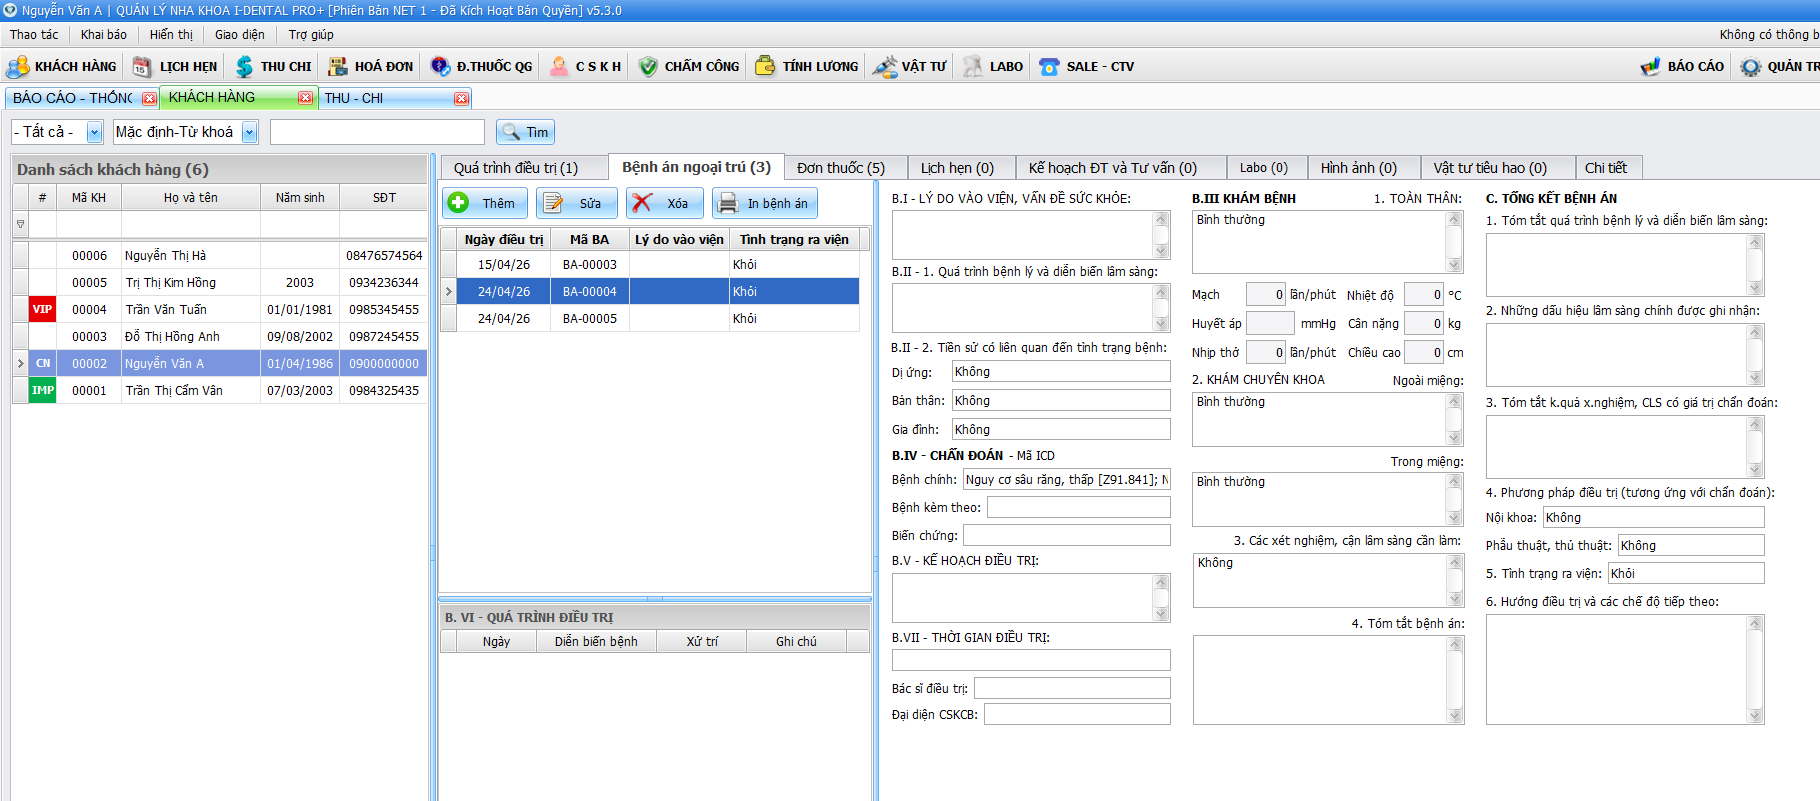Open the Hiển thị menu
Screen dimensions: 1820x801
coord(171,35)
